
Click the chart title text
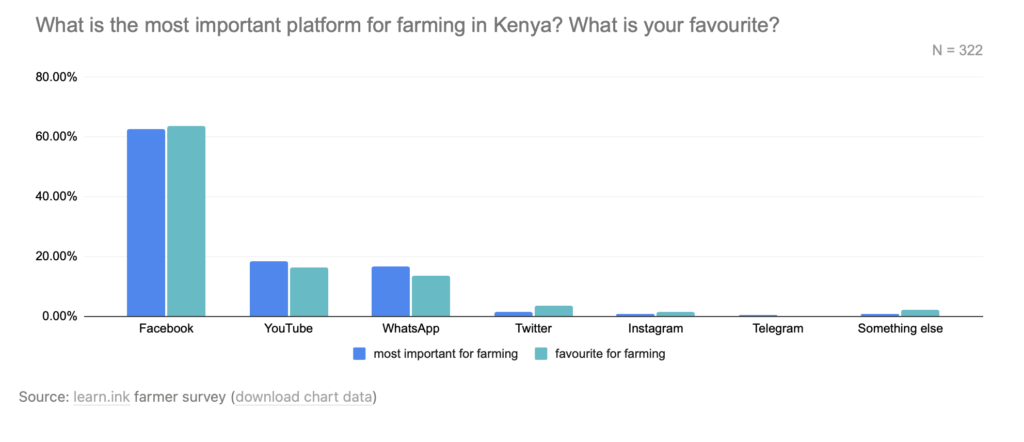point(407,25)
